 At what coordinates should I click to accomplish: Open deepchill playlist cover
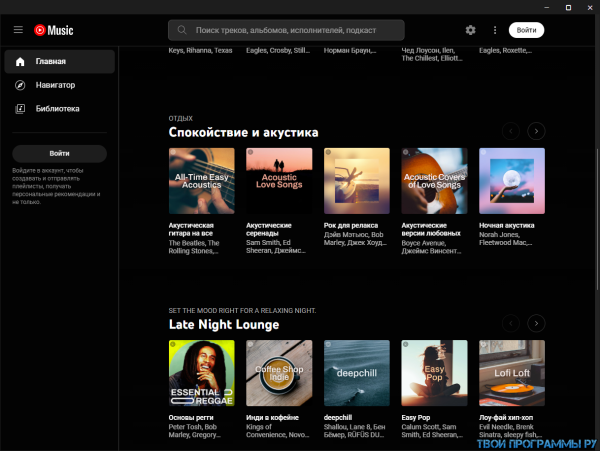pyautogui.click(x=357, y=373)
